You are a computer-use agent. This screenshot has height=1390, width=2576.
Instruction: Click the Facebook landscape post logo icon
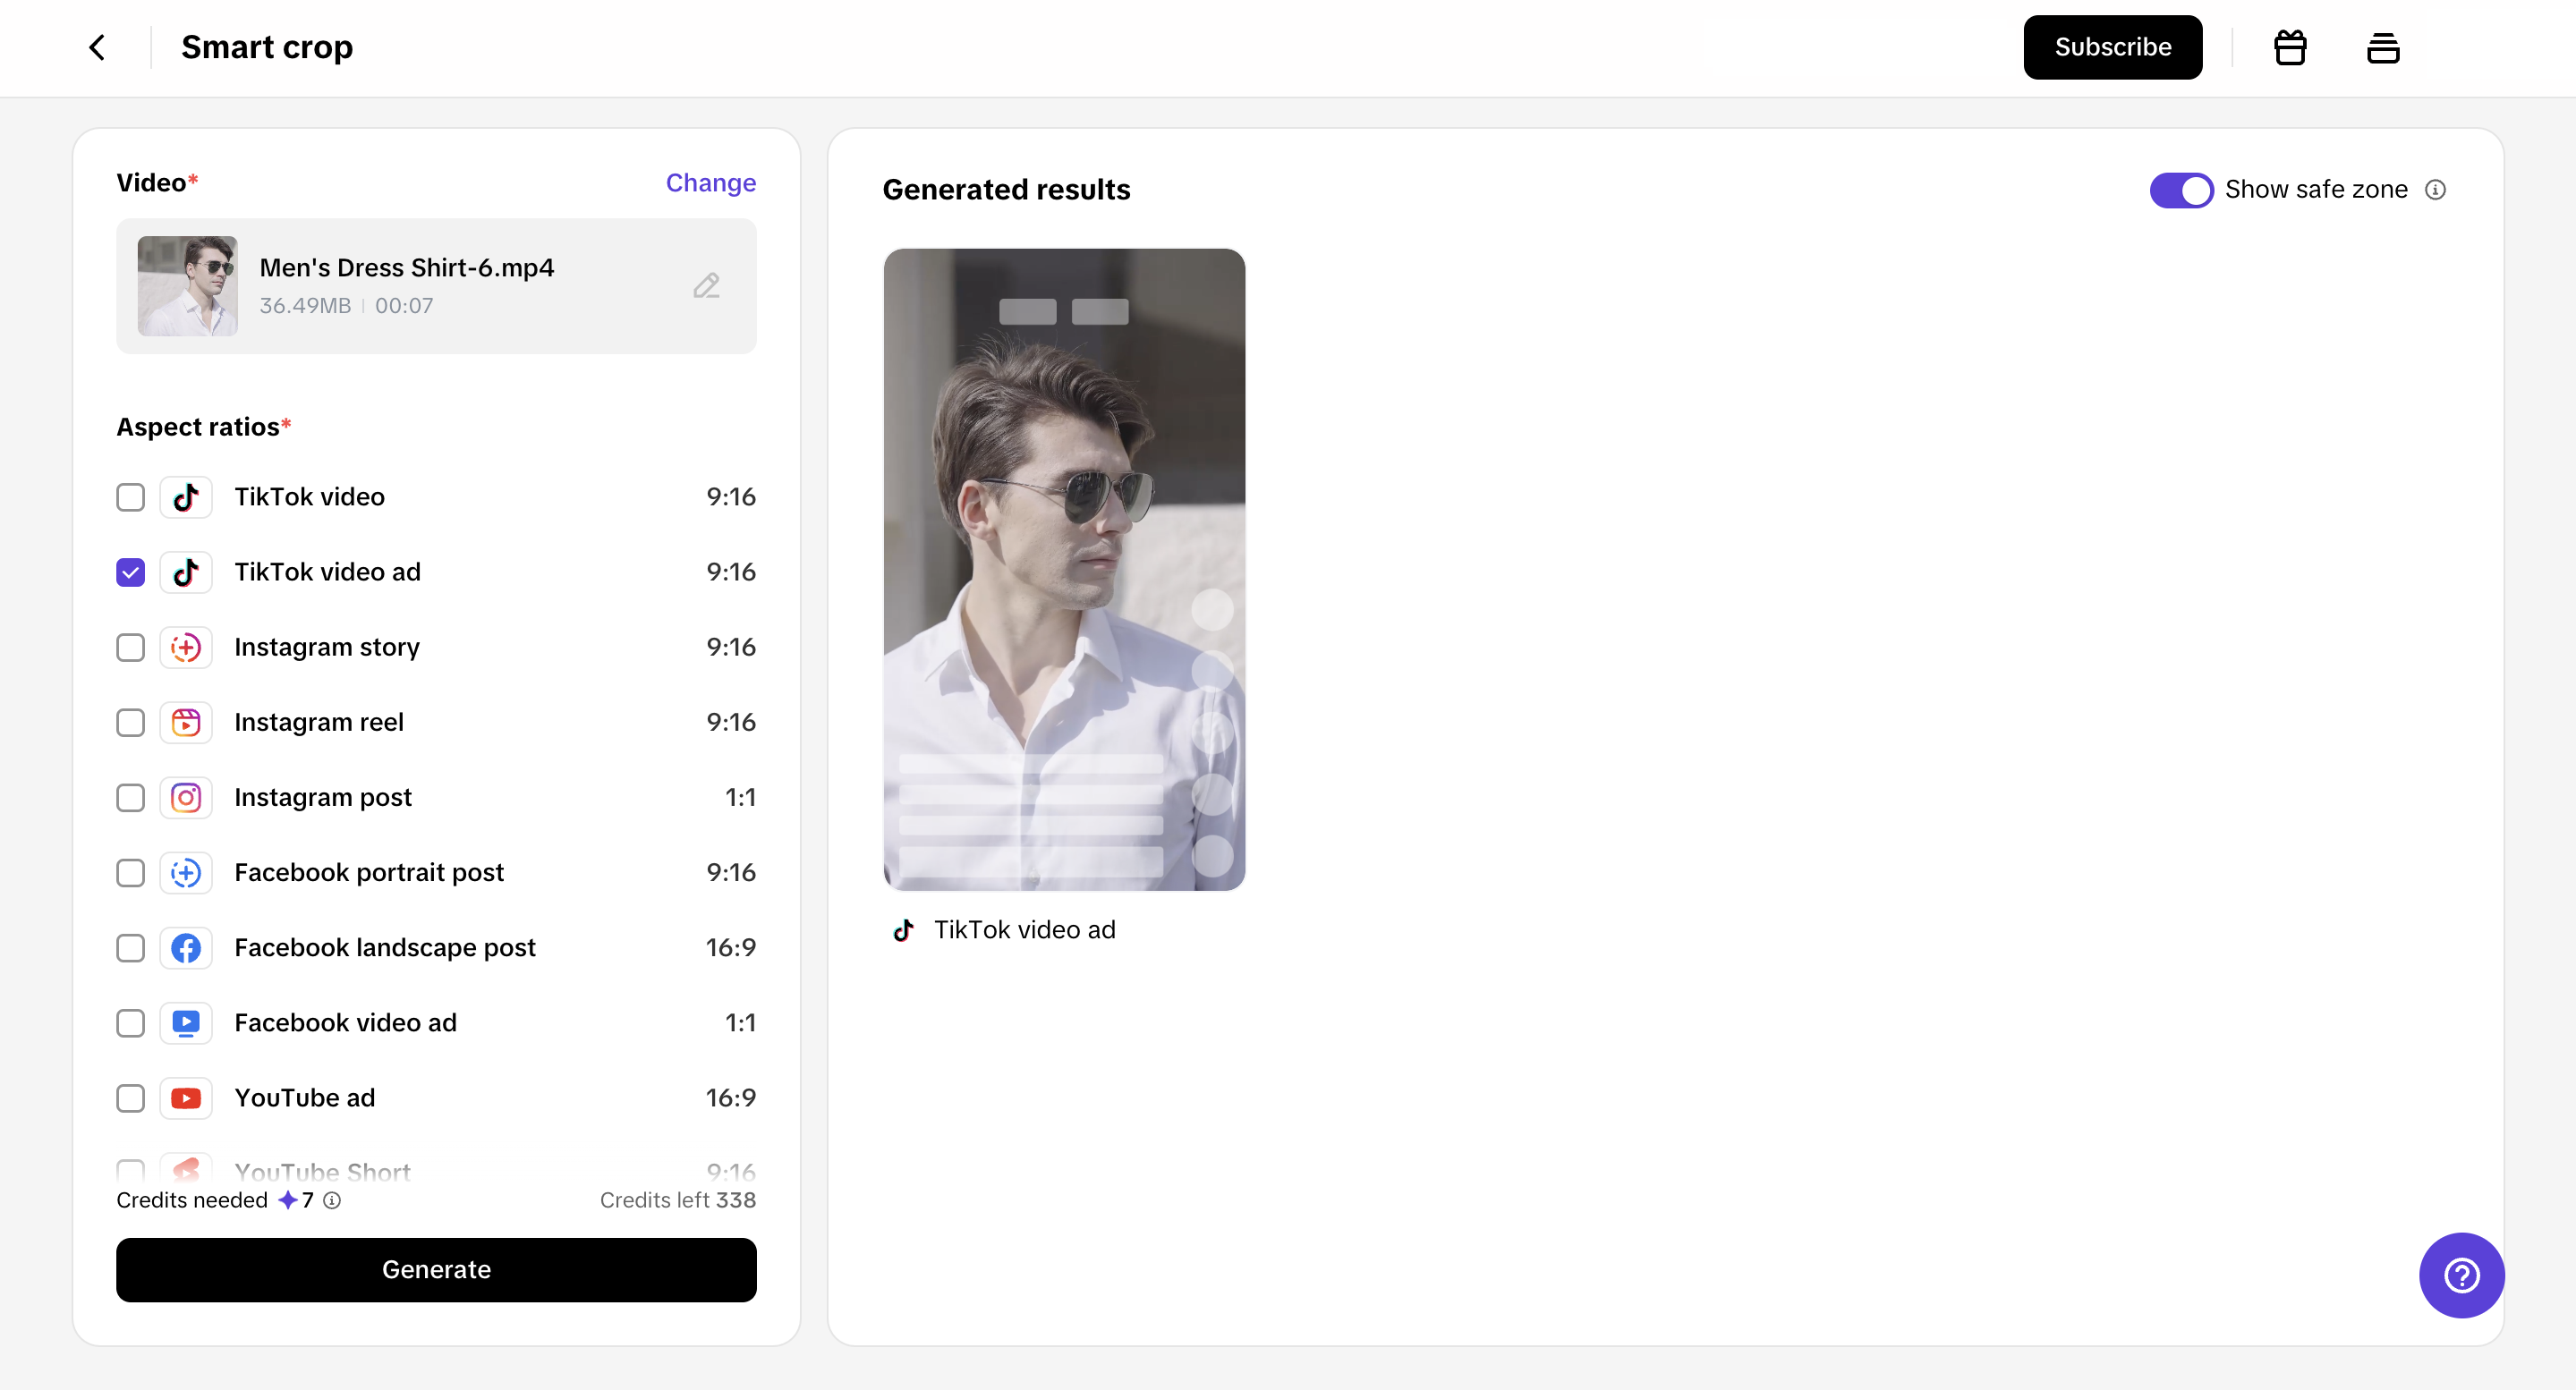[186, 947]
